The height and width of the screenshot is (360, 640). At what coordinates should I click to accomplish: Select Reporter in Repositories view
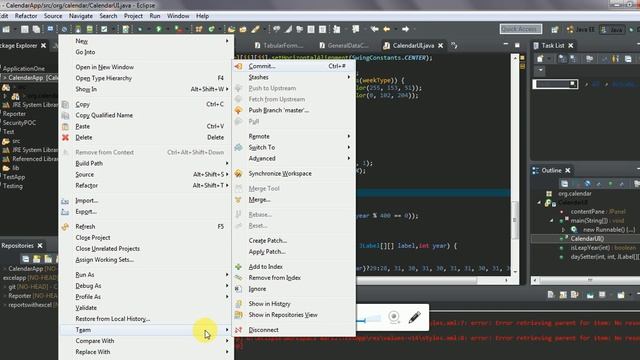[x=20, y=296]
